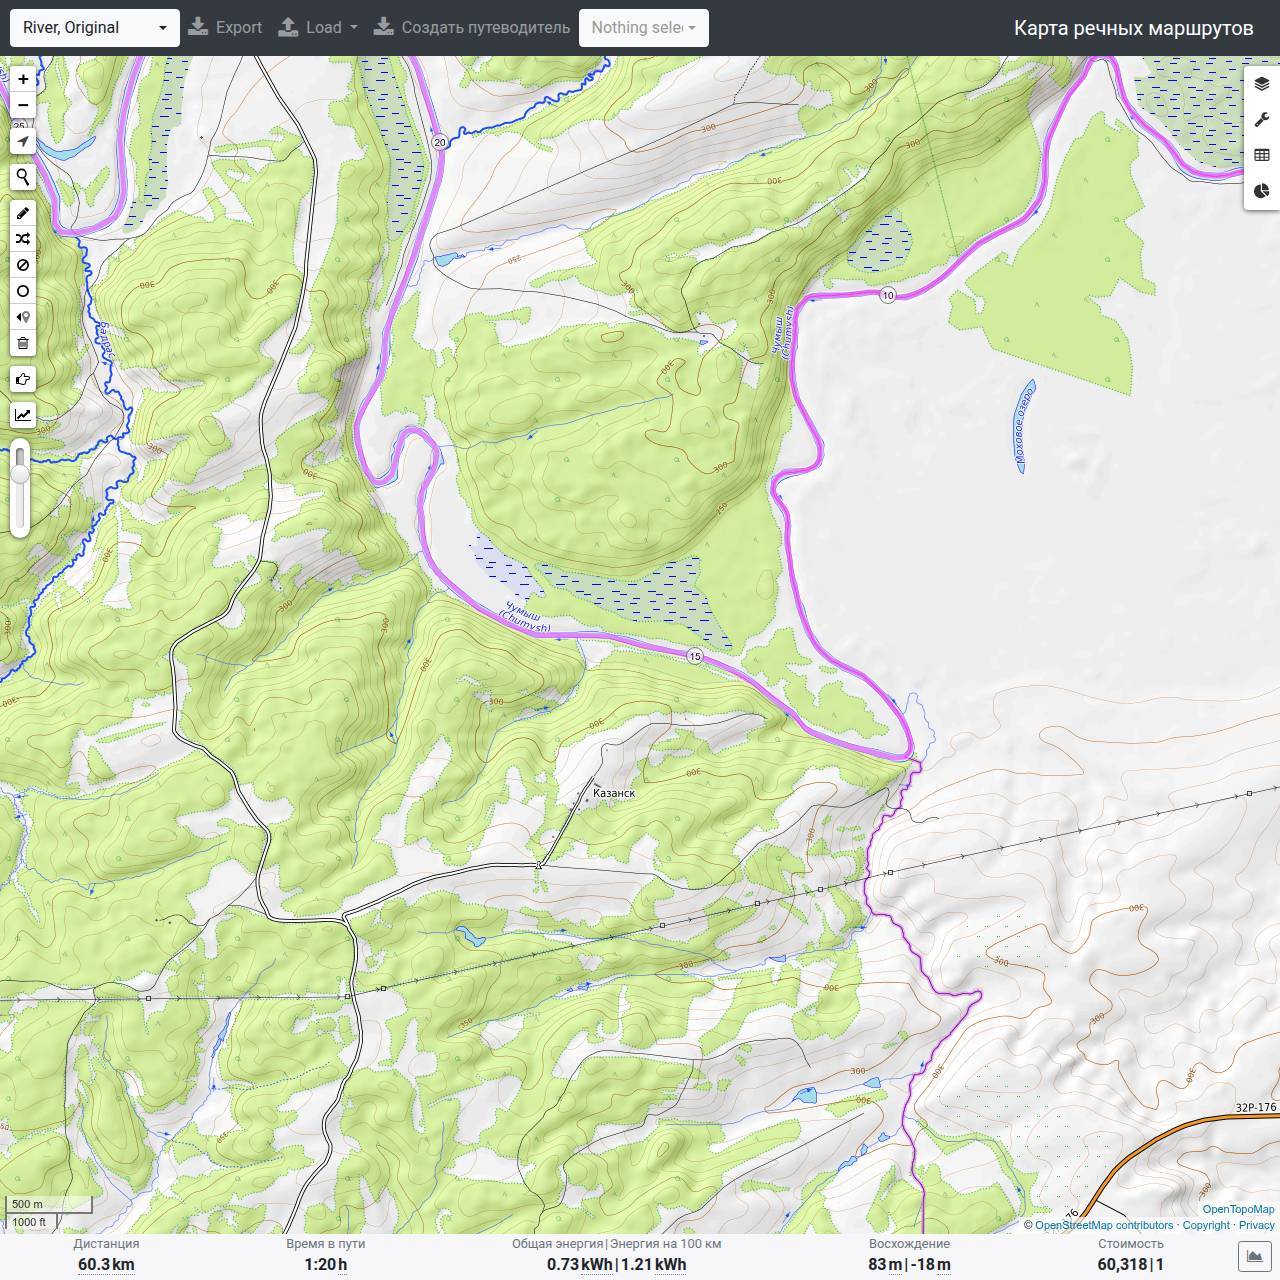The height and width of the screenshot is (1280, 1280).
Task: Open the OpenTopoMap attribution link
Action: click(1238, 1209)
